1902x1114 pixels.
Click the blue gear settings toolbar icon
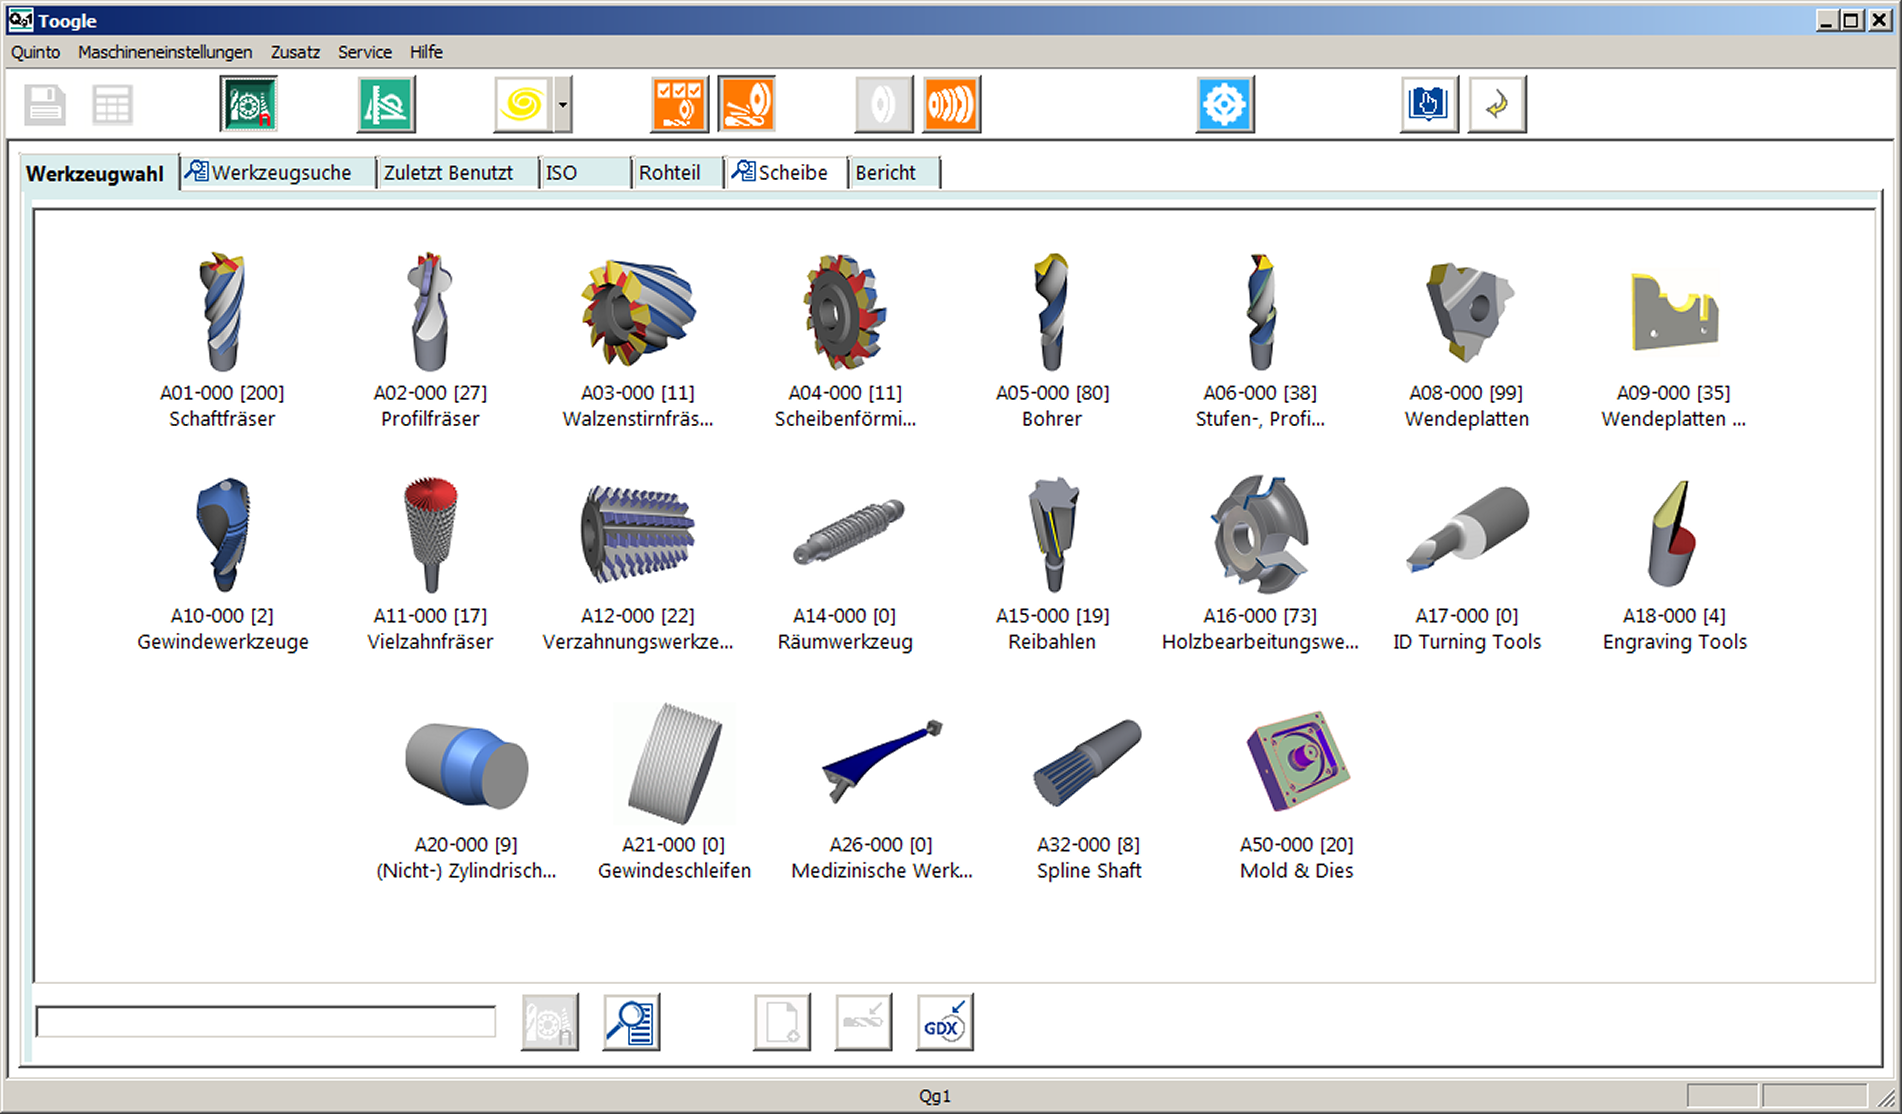(x=1224, y=104)
